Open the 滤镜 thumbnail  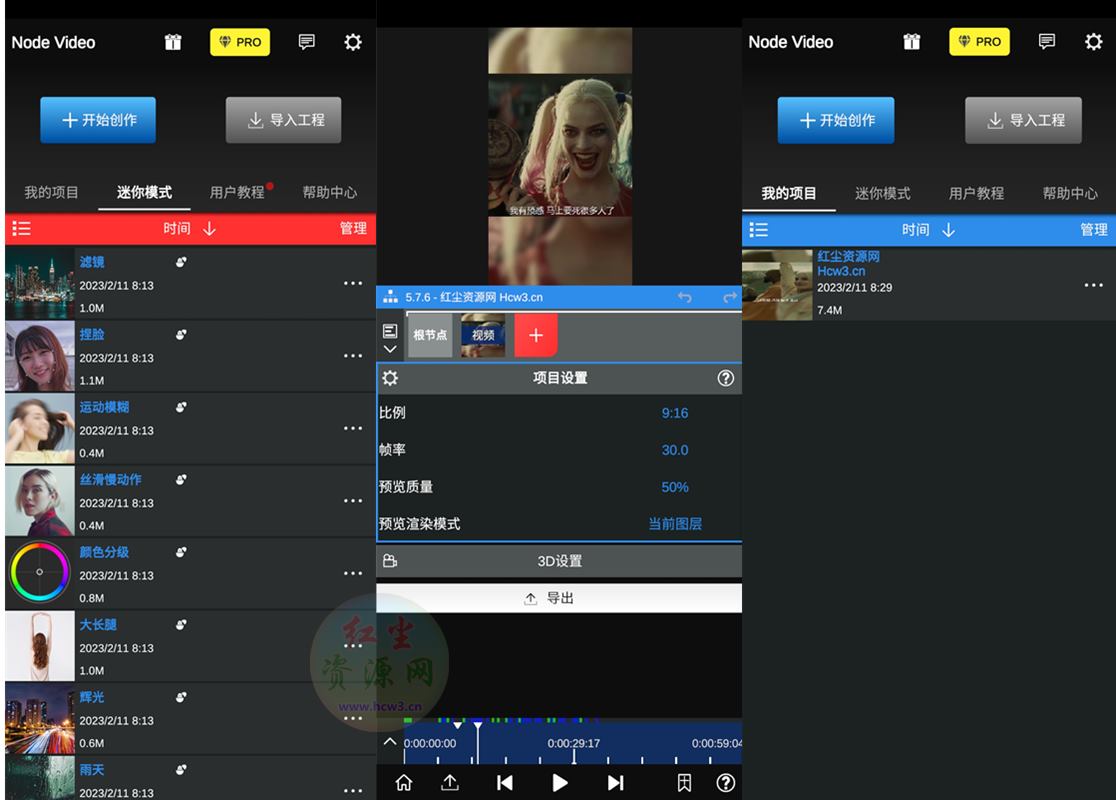[40, 283]
